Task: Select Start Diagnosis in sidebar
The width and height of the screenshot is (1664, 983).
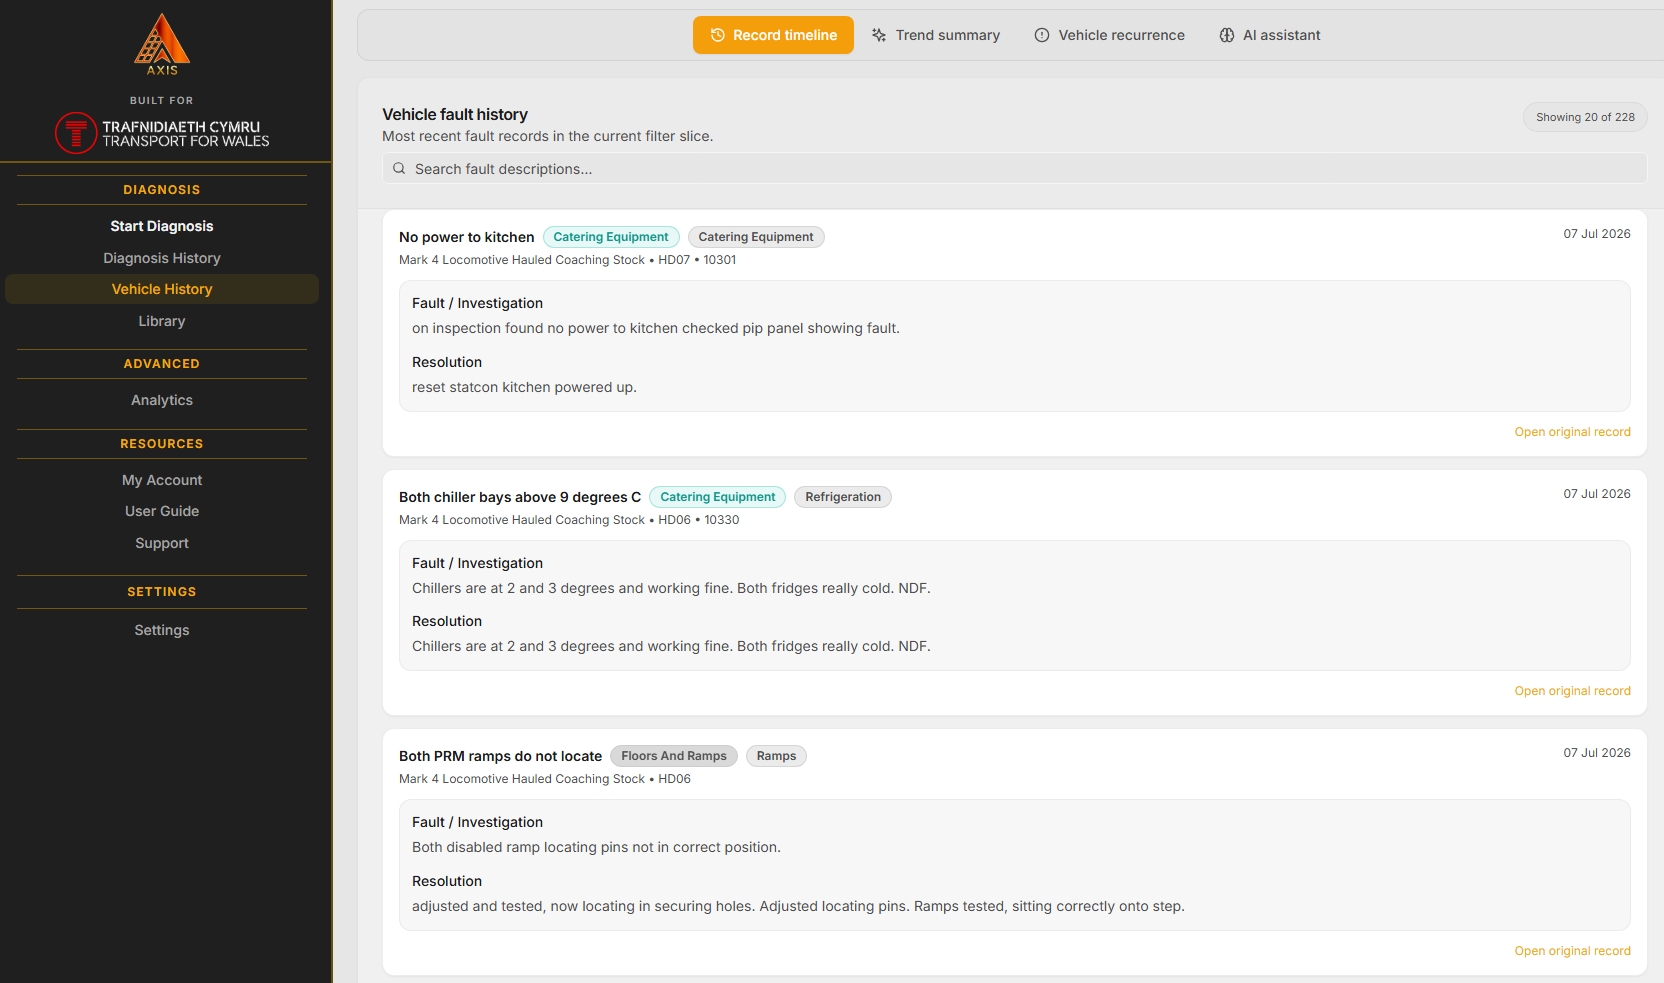Action: click(x=162, y=226)
